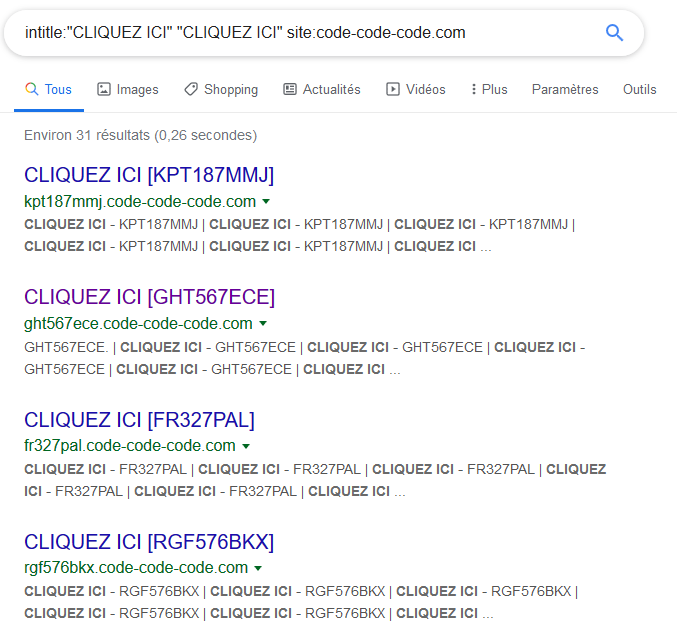Click URL kpt187mmj.code-code-code.com
677x640 pixels.
(x=140, y=202)
